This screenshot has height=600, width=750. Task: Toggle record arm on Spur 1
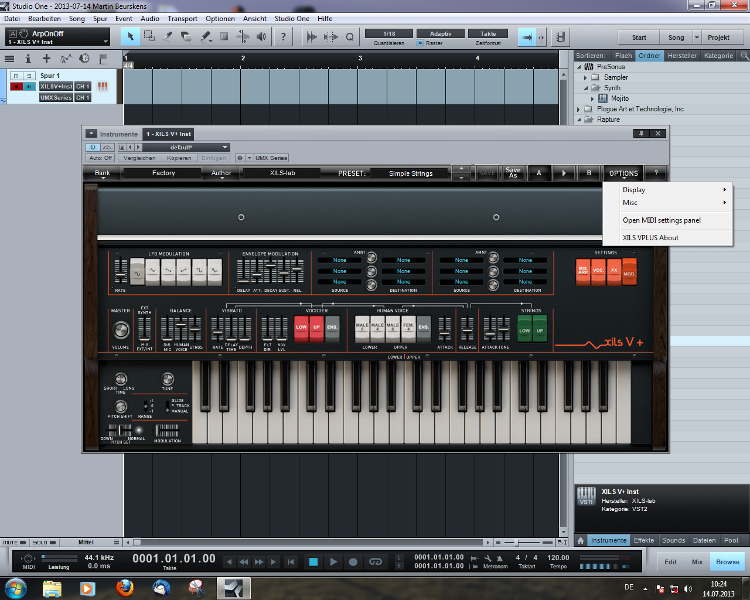16,87
